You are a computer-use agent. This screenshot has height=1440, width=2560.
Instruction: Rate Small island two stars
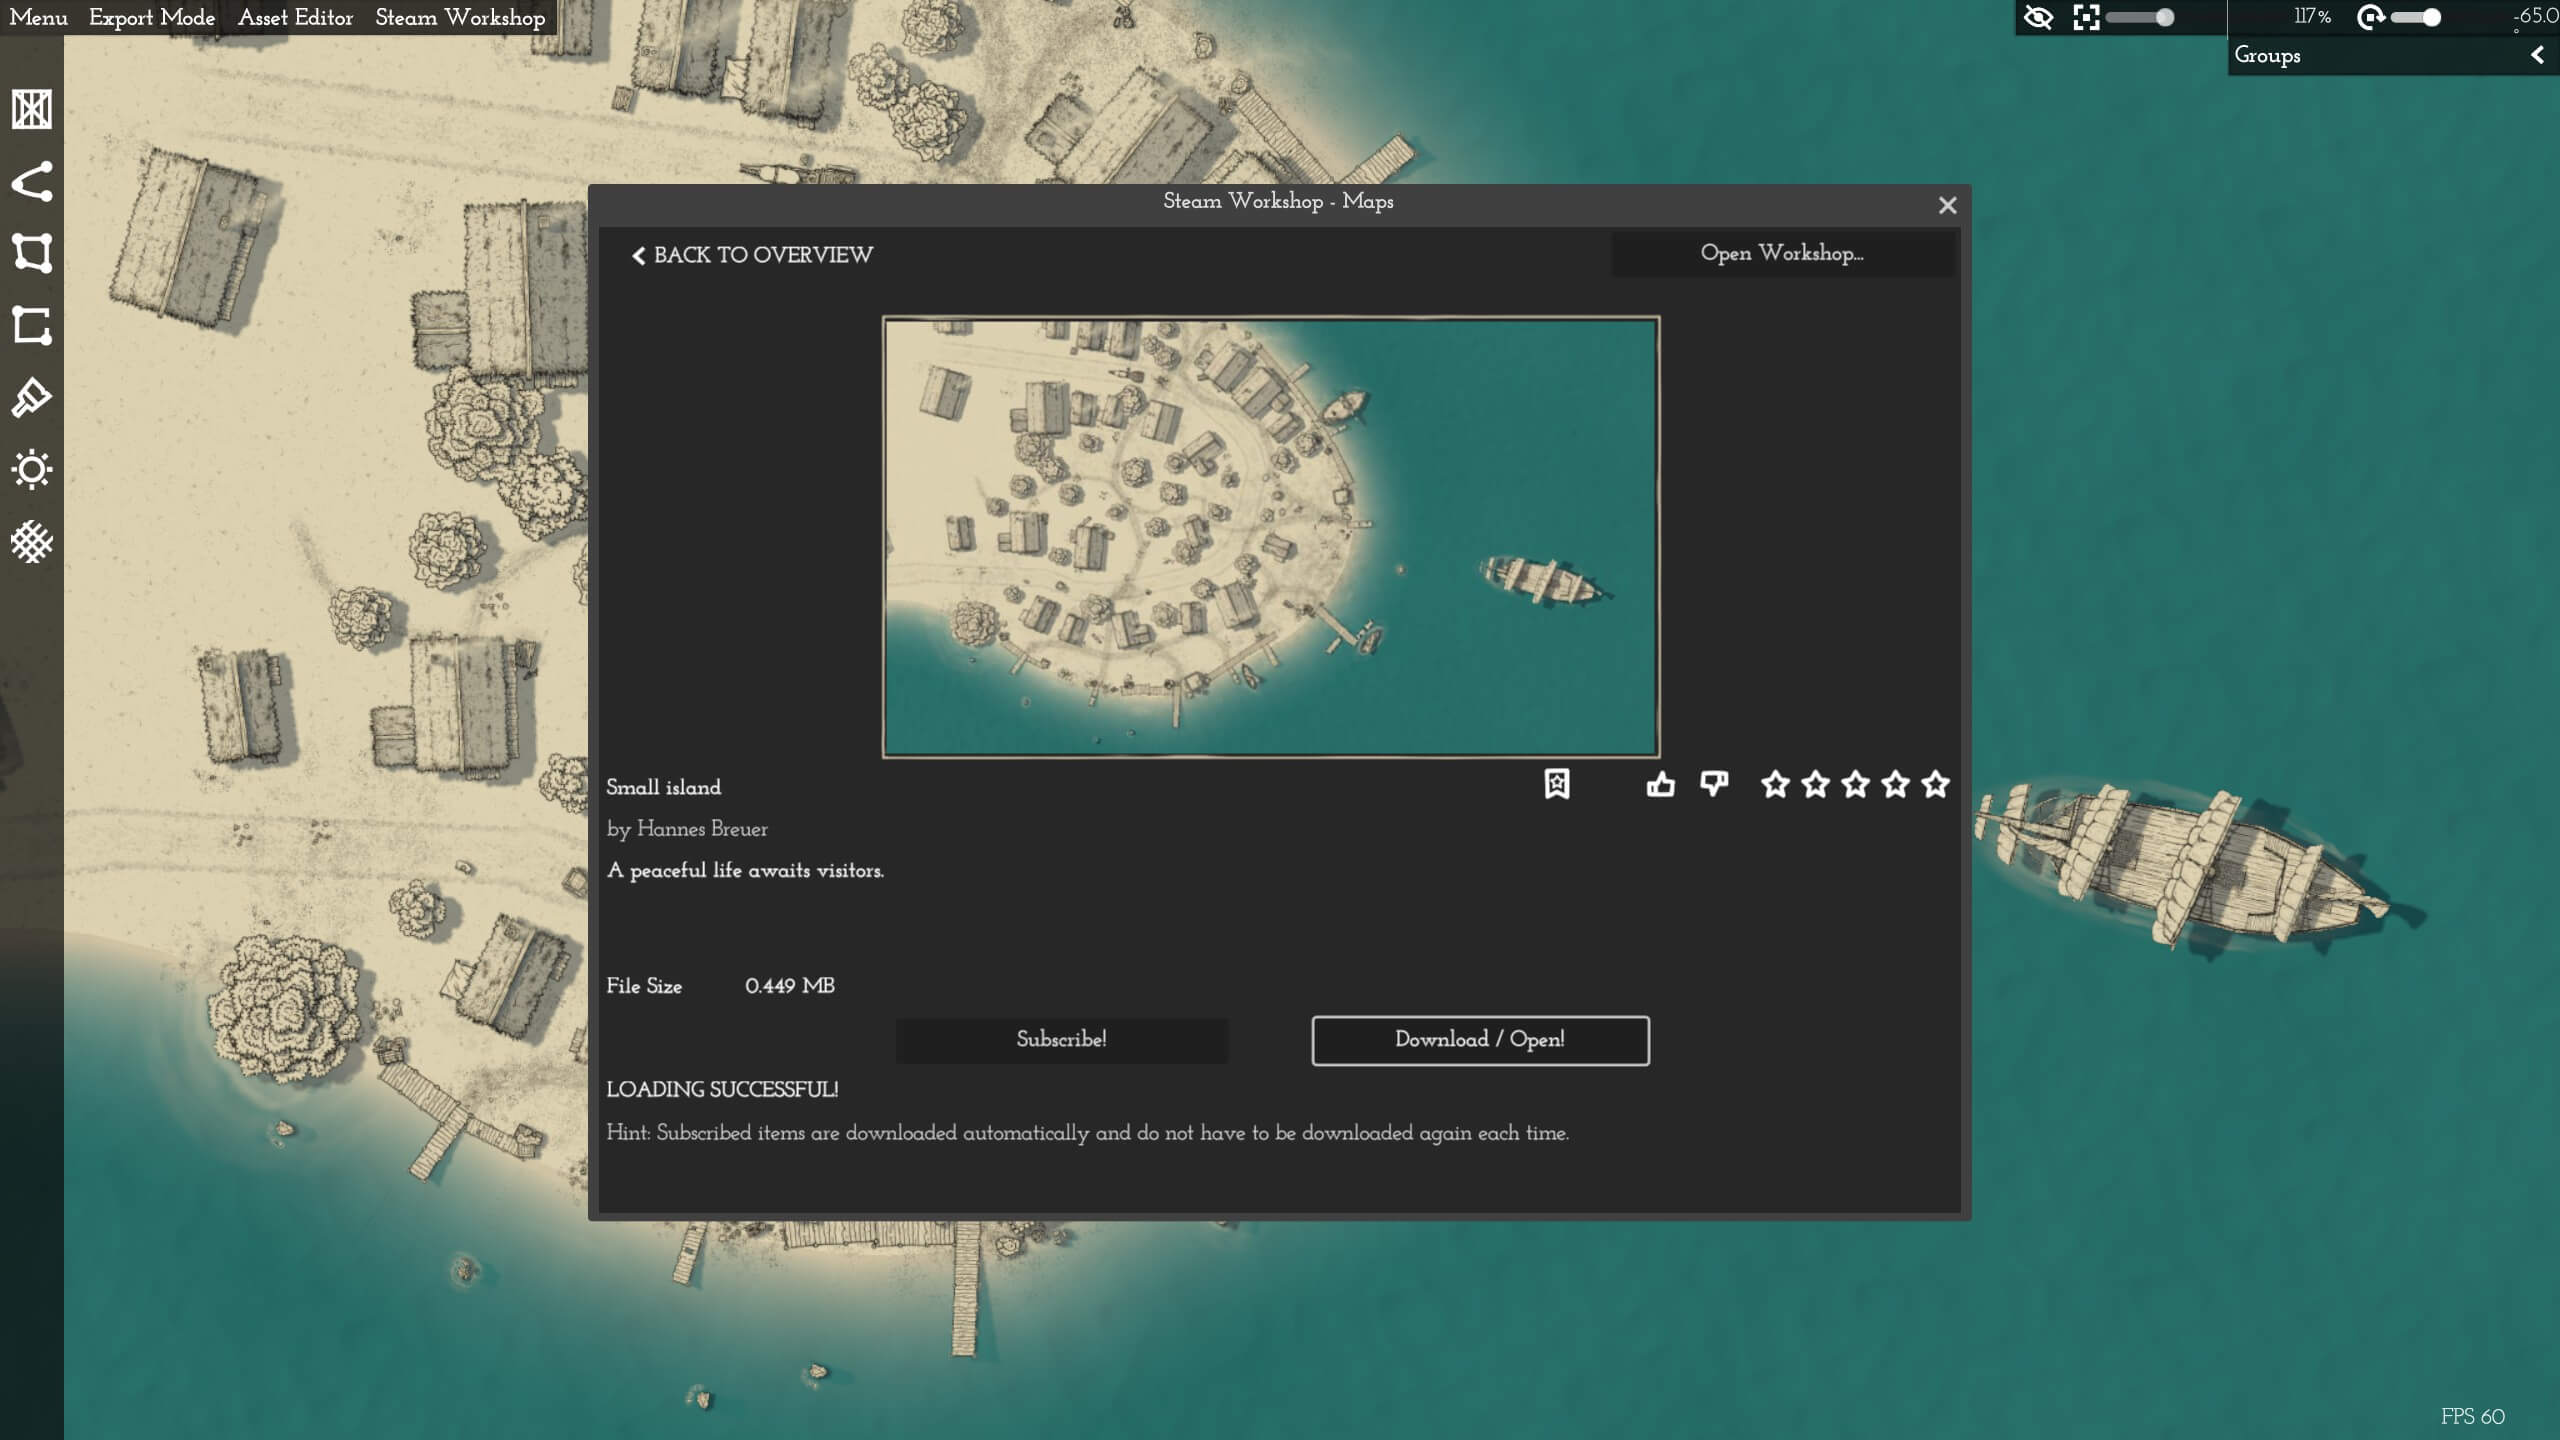(1815, 784)
